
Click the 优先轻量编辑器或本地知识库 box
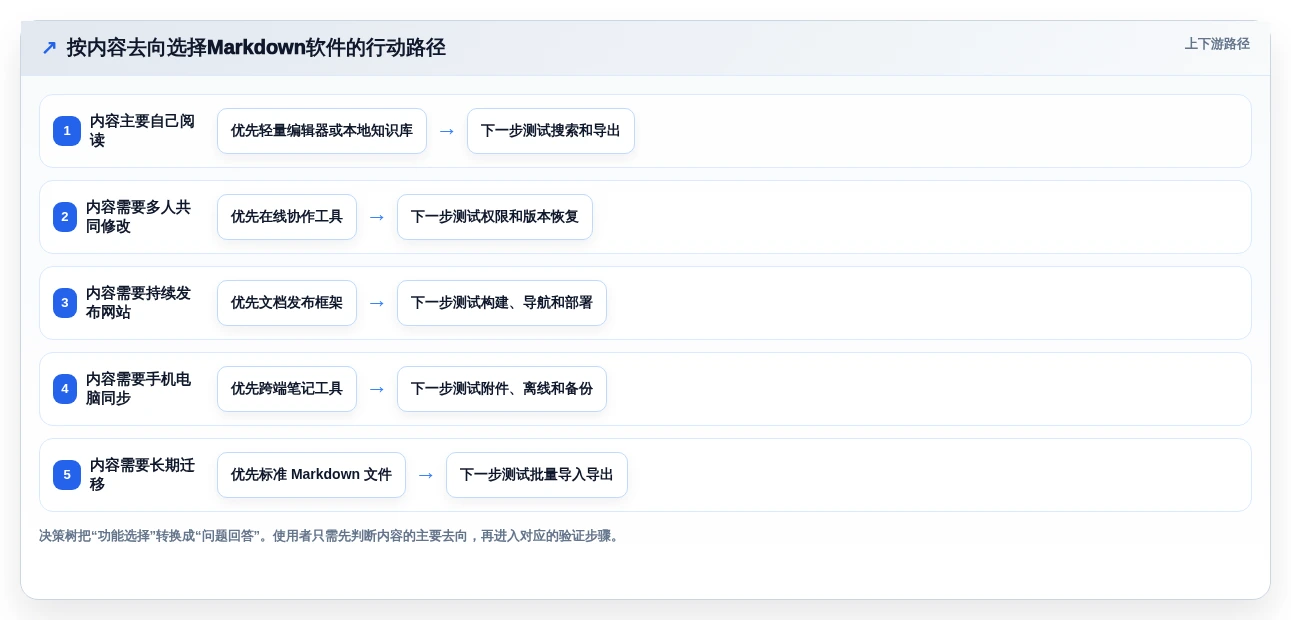click(322, 131)
